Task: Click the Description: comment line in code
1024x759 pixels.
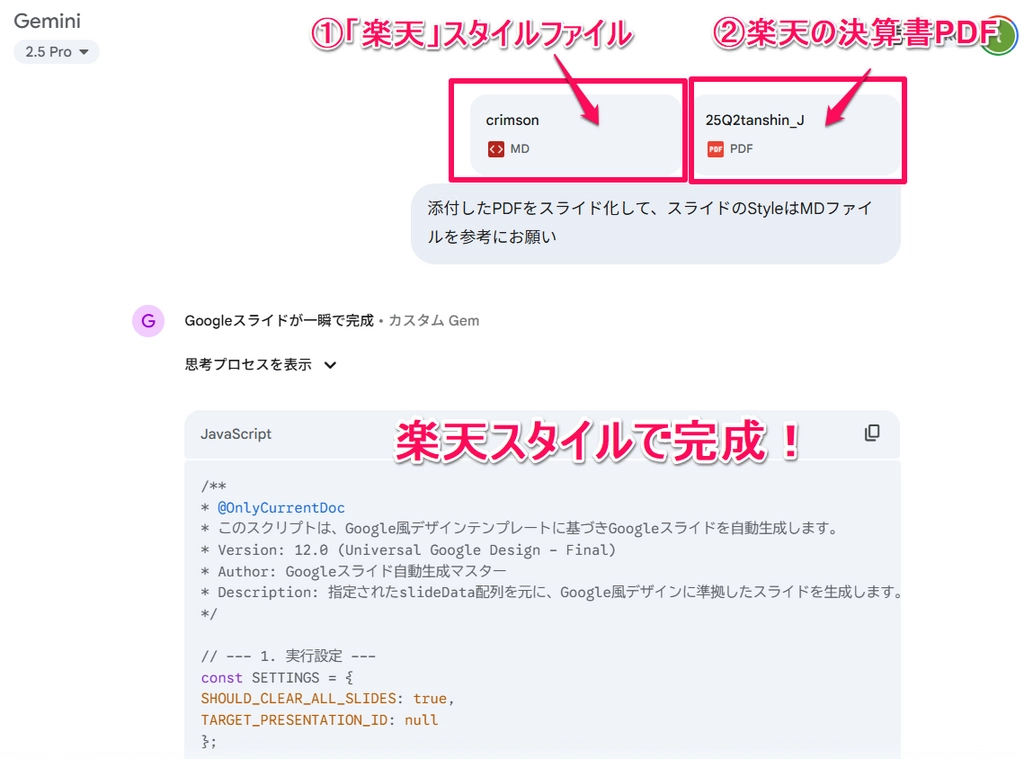Action: pyautogui.click(x=552, y=592)
